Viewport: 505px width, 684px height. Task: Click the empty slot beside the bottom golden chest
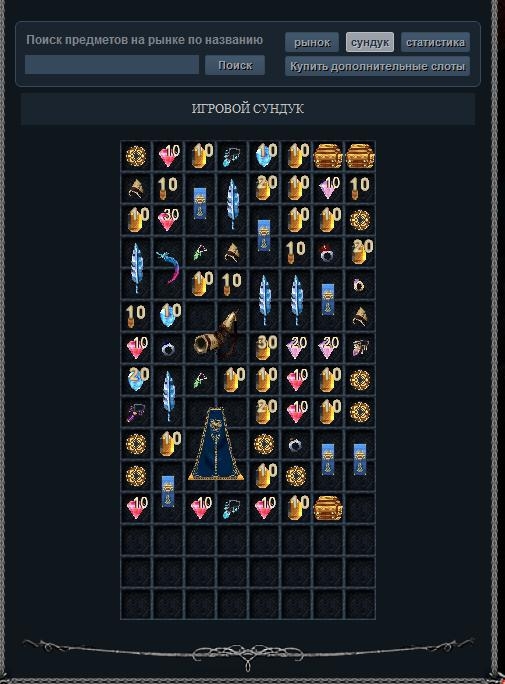(360, 508)
